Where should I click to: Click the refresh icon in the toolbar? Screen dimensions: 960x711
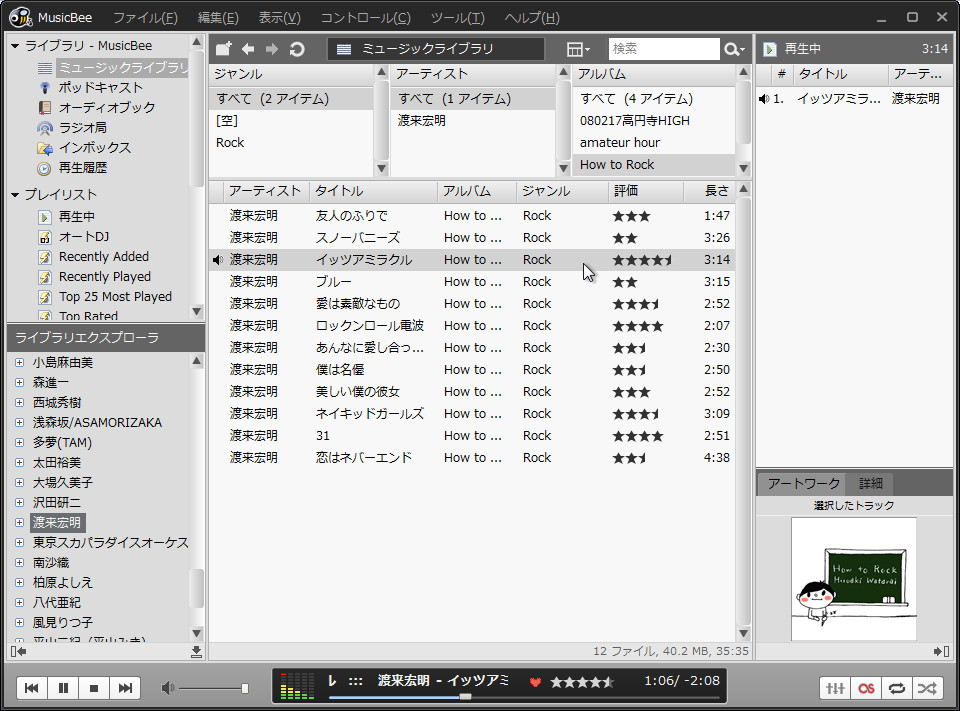point(297,48)
